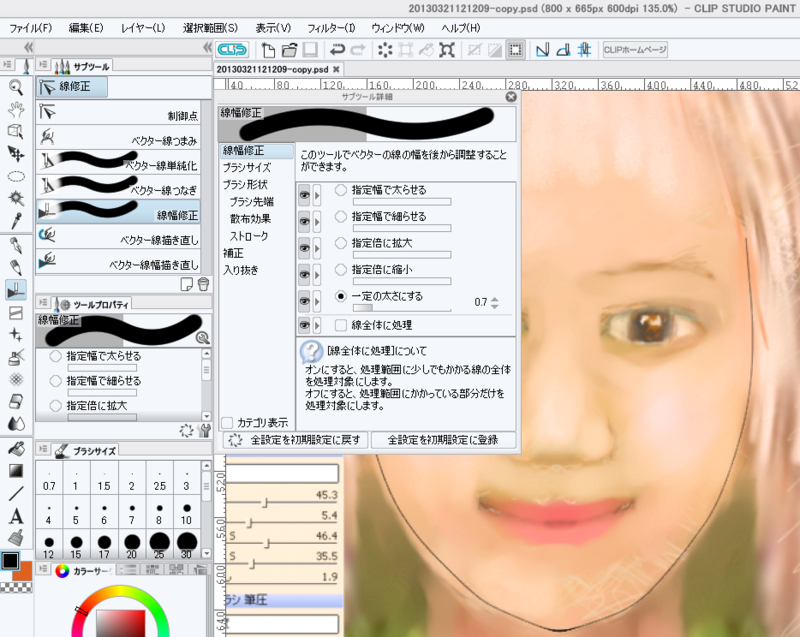Select the Text tool letter A
This screenshot has height=637, width=800.
pos(16,516)
